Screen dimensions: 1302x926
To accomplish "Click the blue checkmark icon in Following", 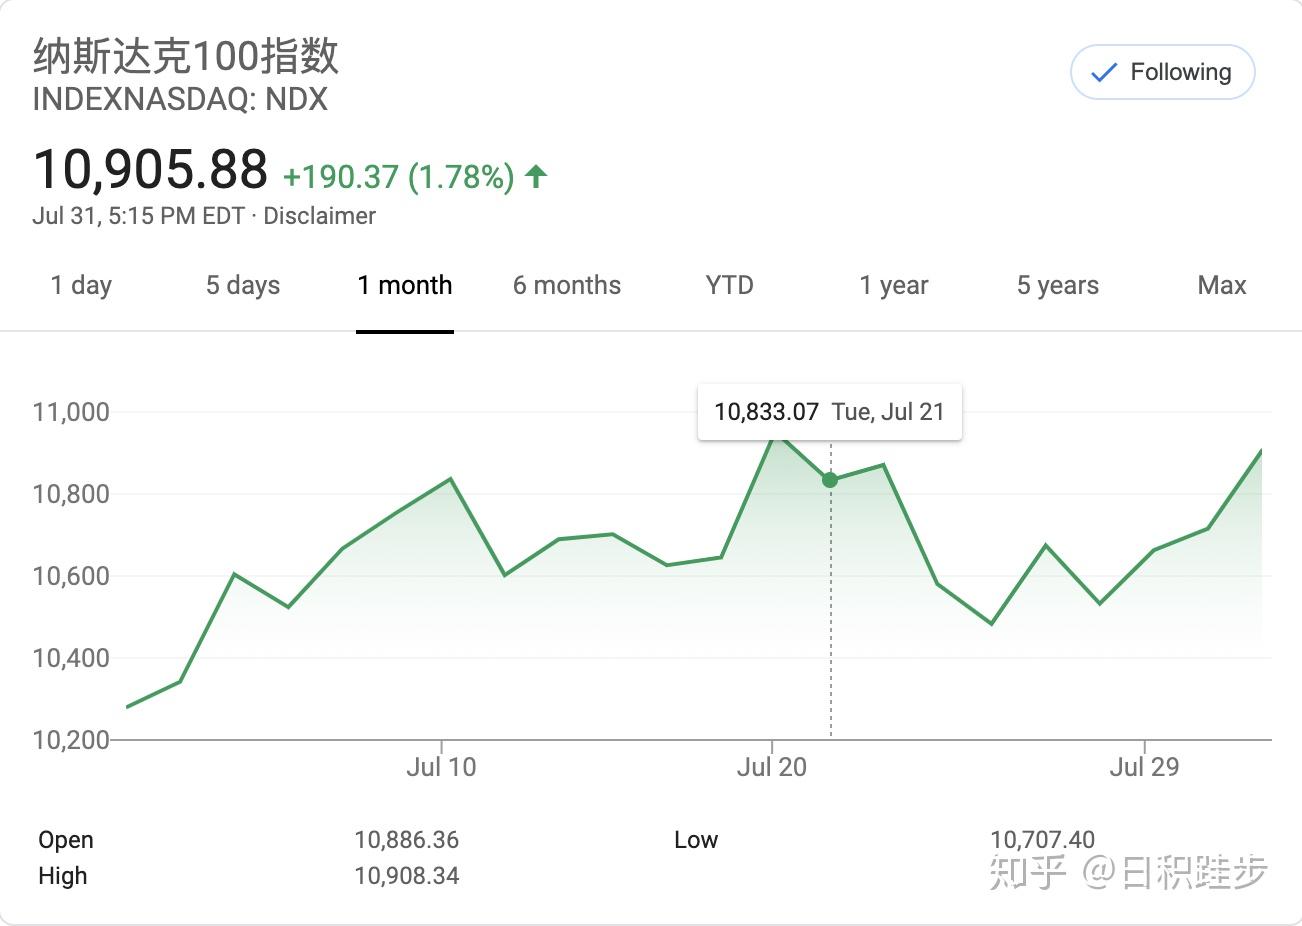I will coord(1103,73).
